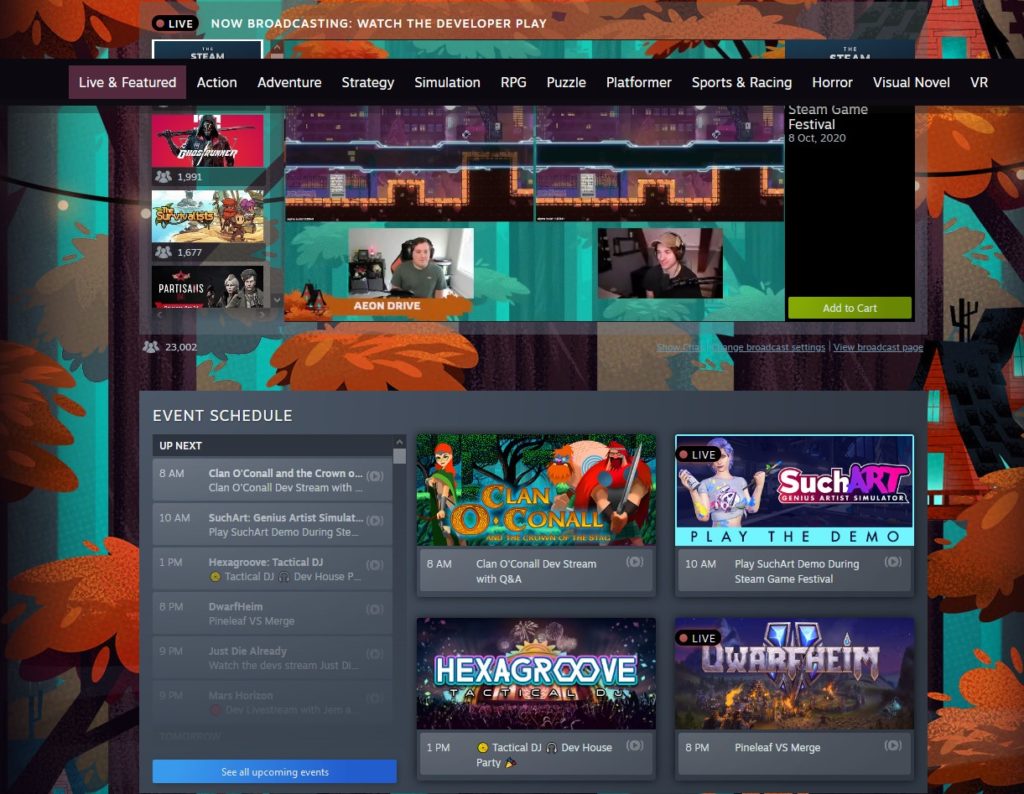Screen dimensions: 1024x794
Task: Open the Simulation tab
Action: click(x=447, y=82)
